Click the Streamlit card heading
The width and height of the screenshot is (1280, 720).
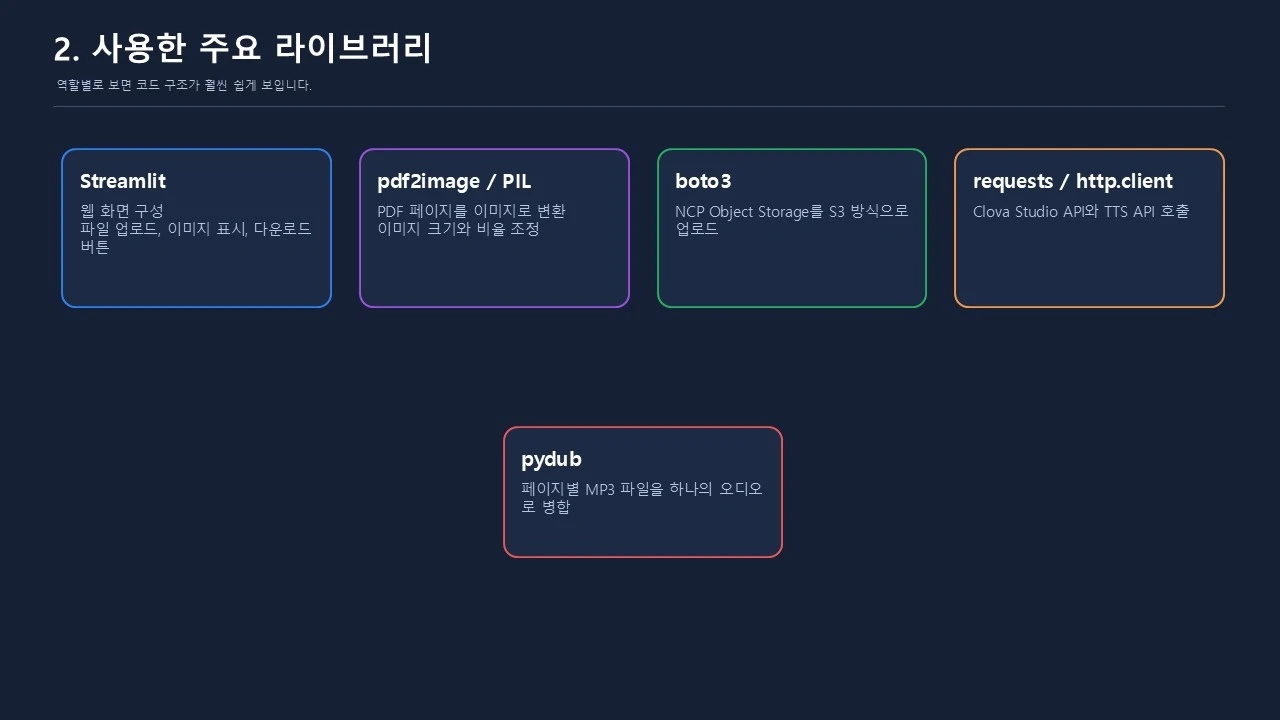(123, 181)
